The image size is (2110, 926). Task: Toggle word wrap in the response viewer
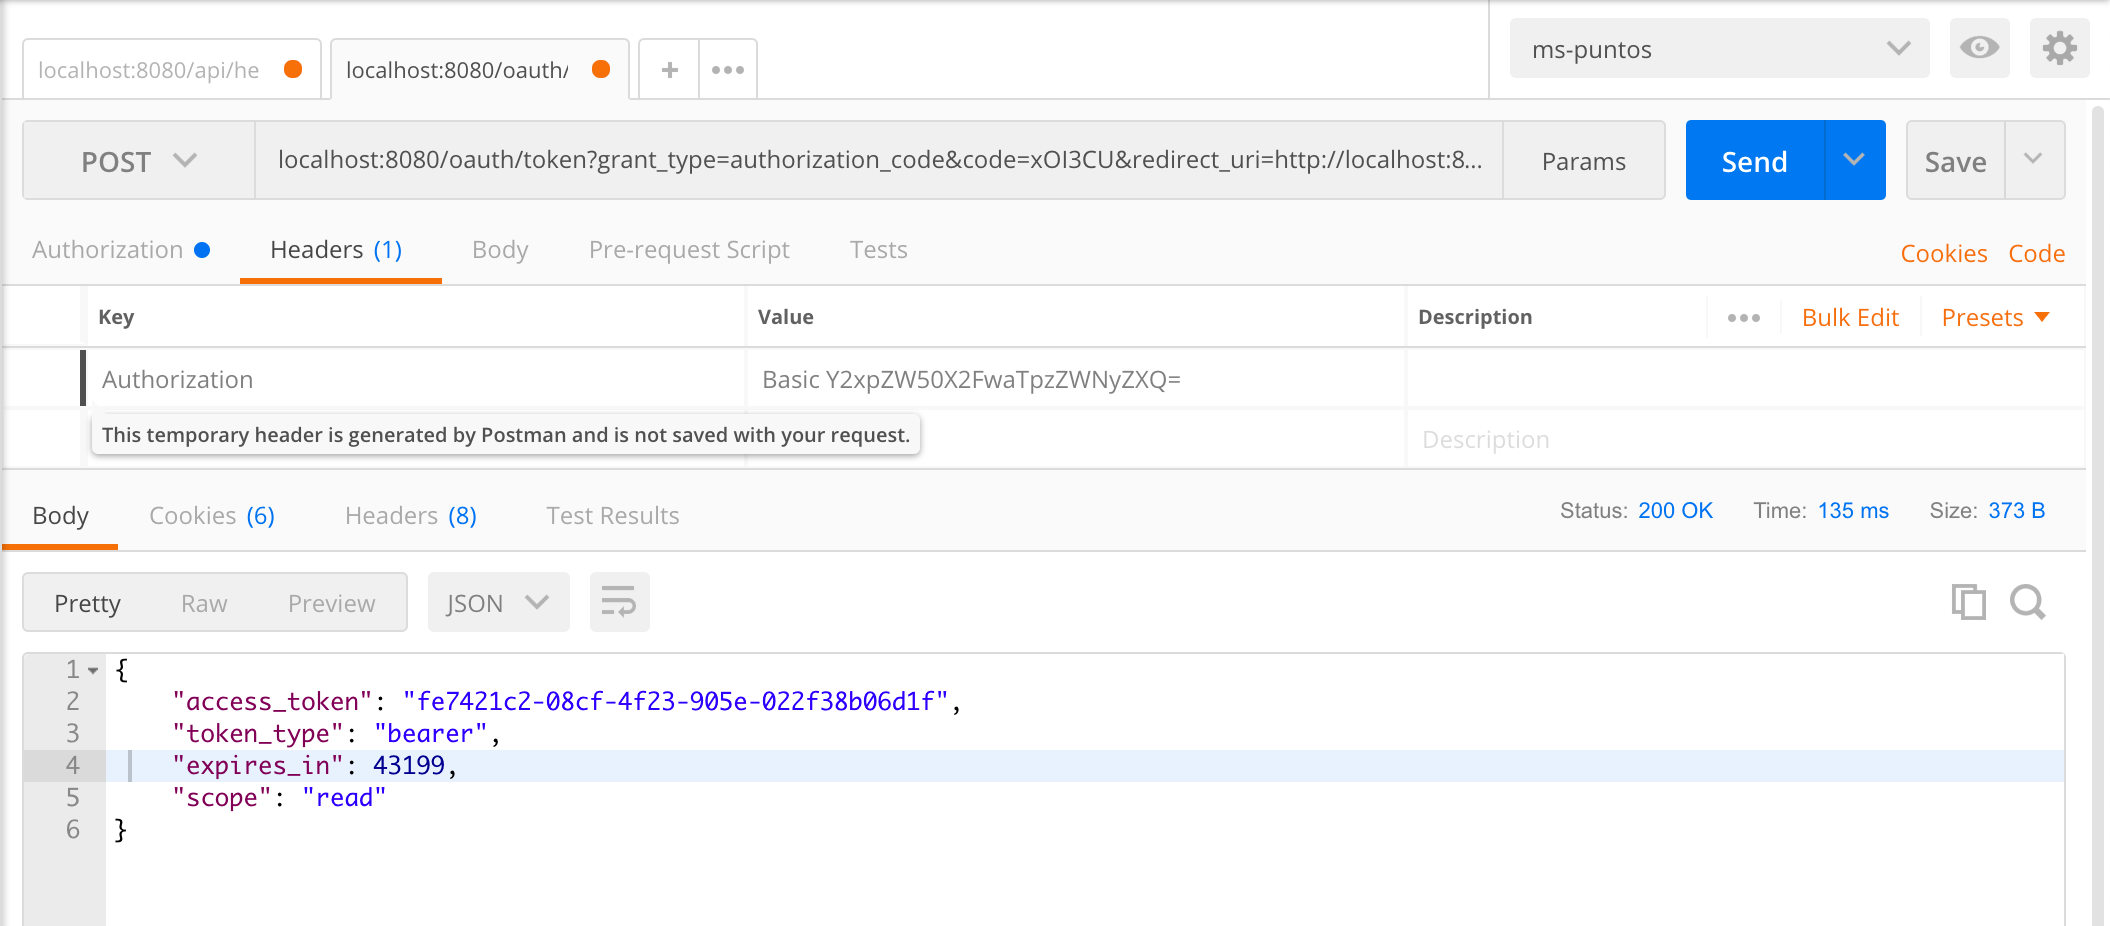click(619, 601)
